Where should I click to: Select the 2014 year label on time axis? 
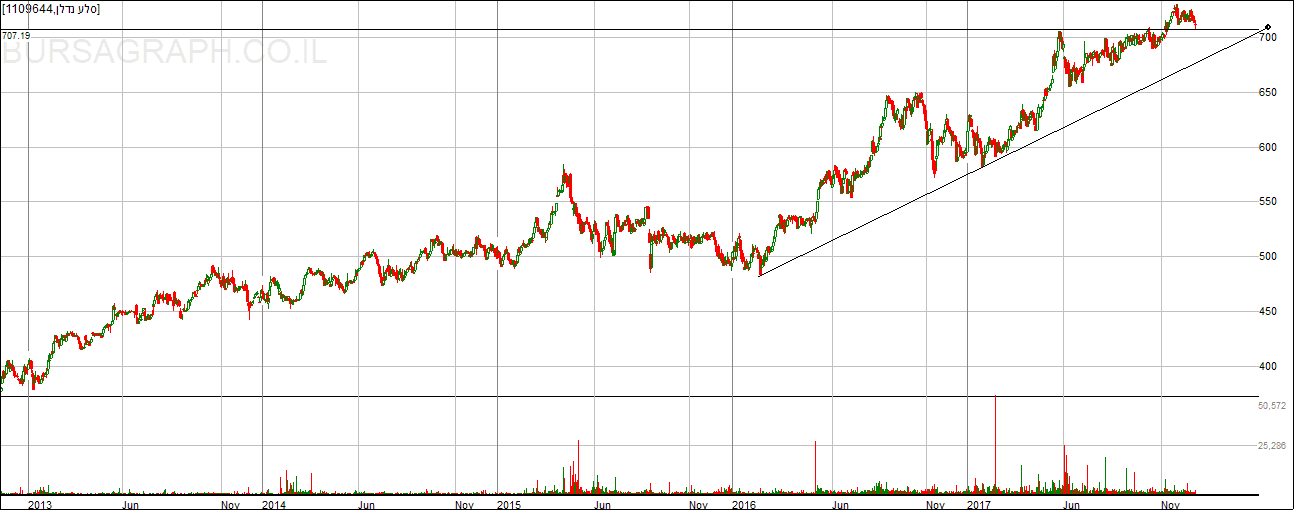[274, 505]
